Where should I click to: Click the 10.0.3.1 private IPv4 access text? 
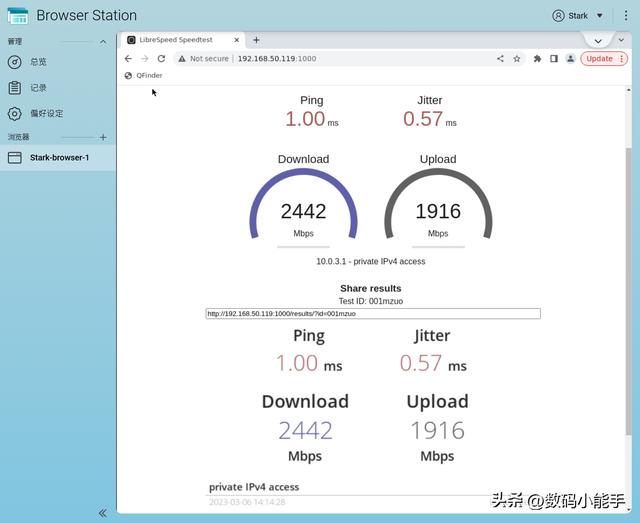click(371, 261)
